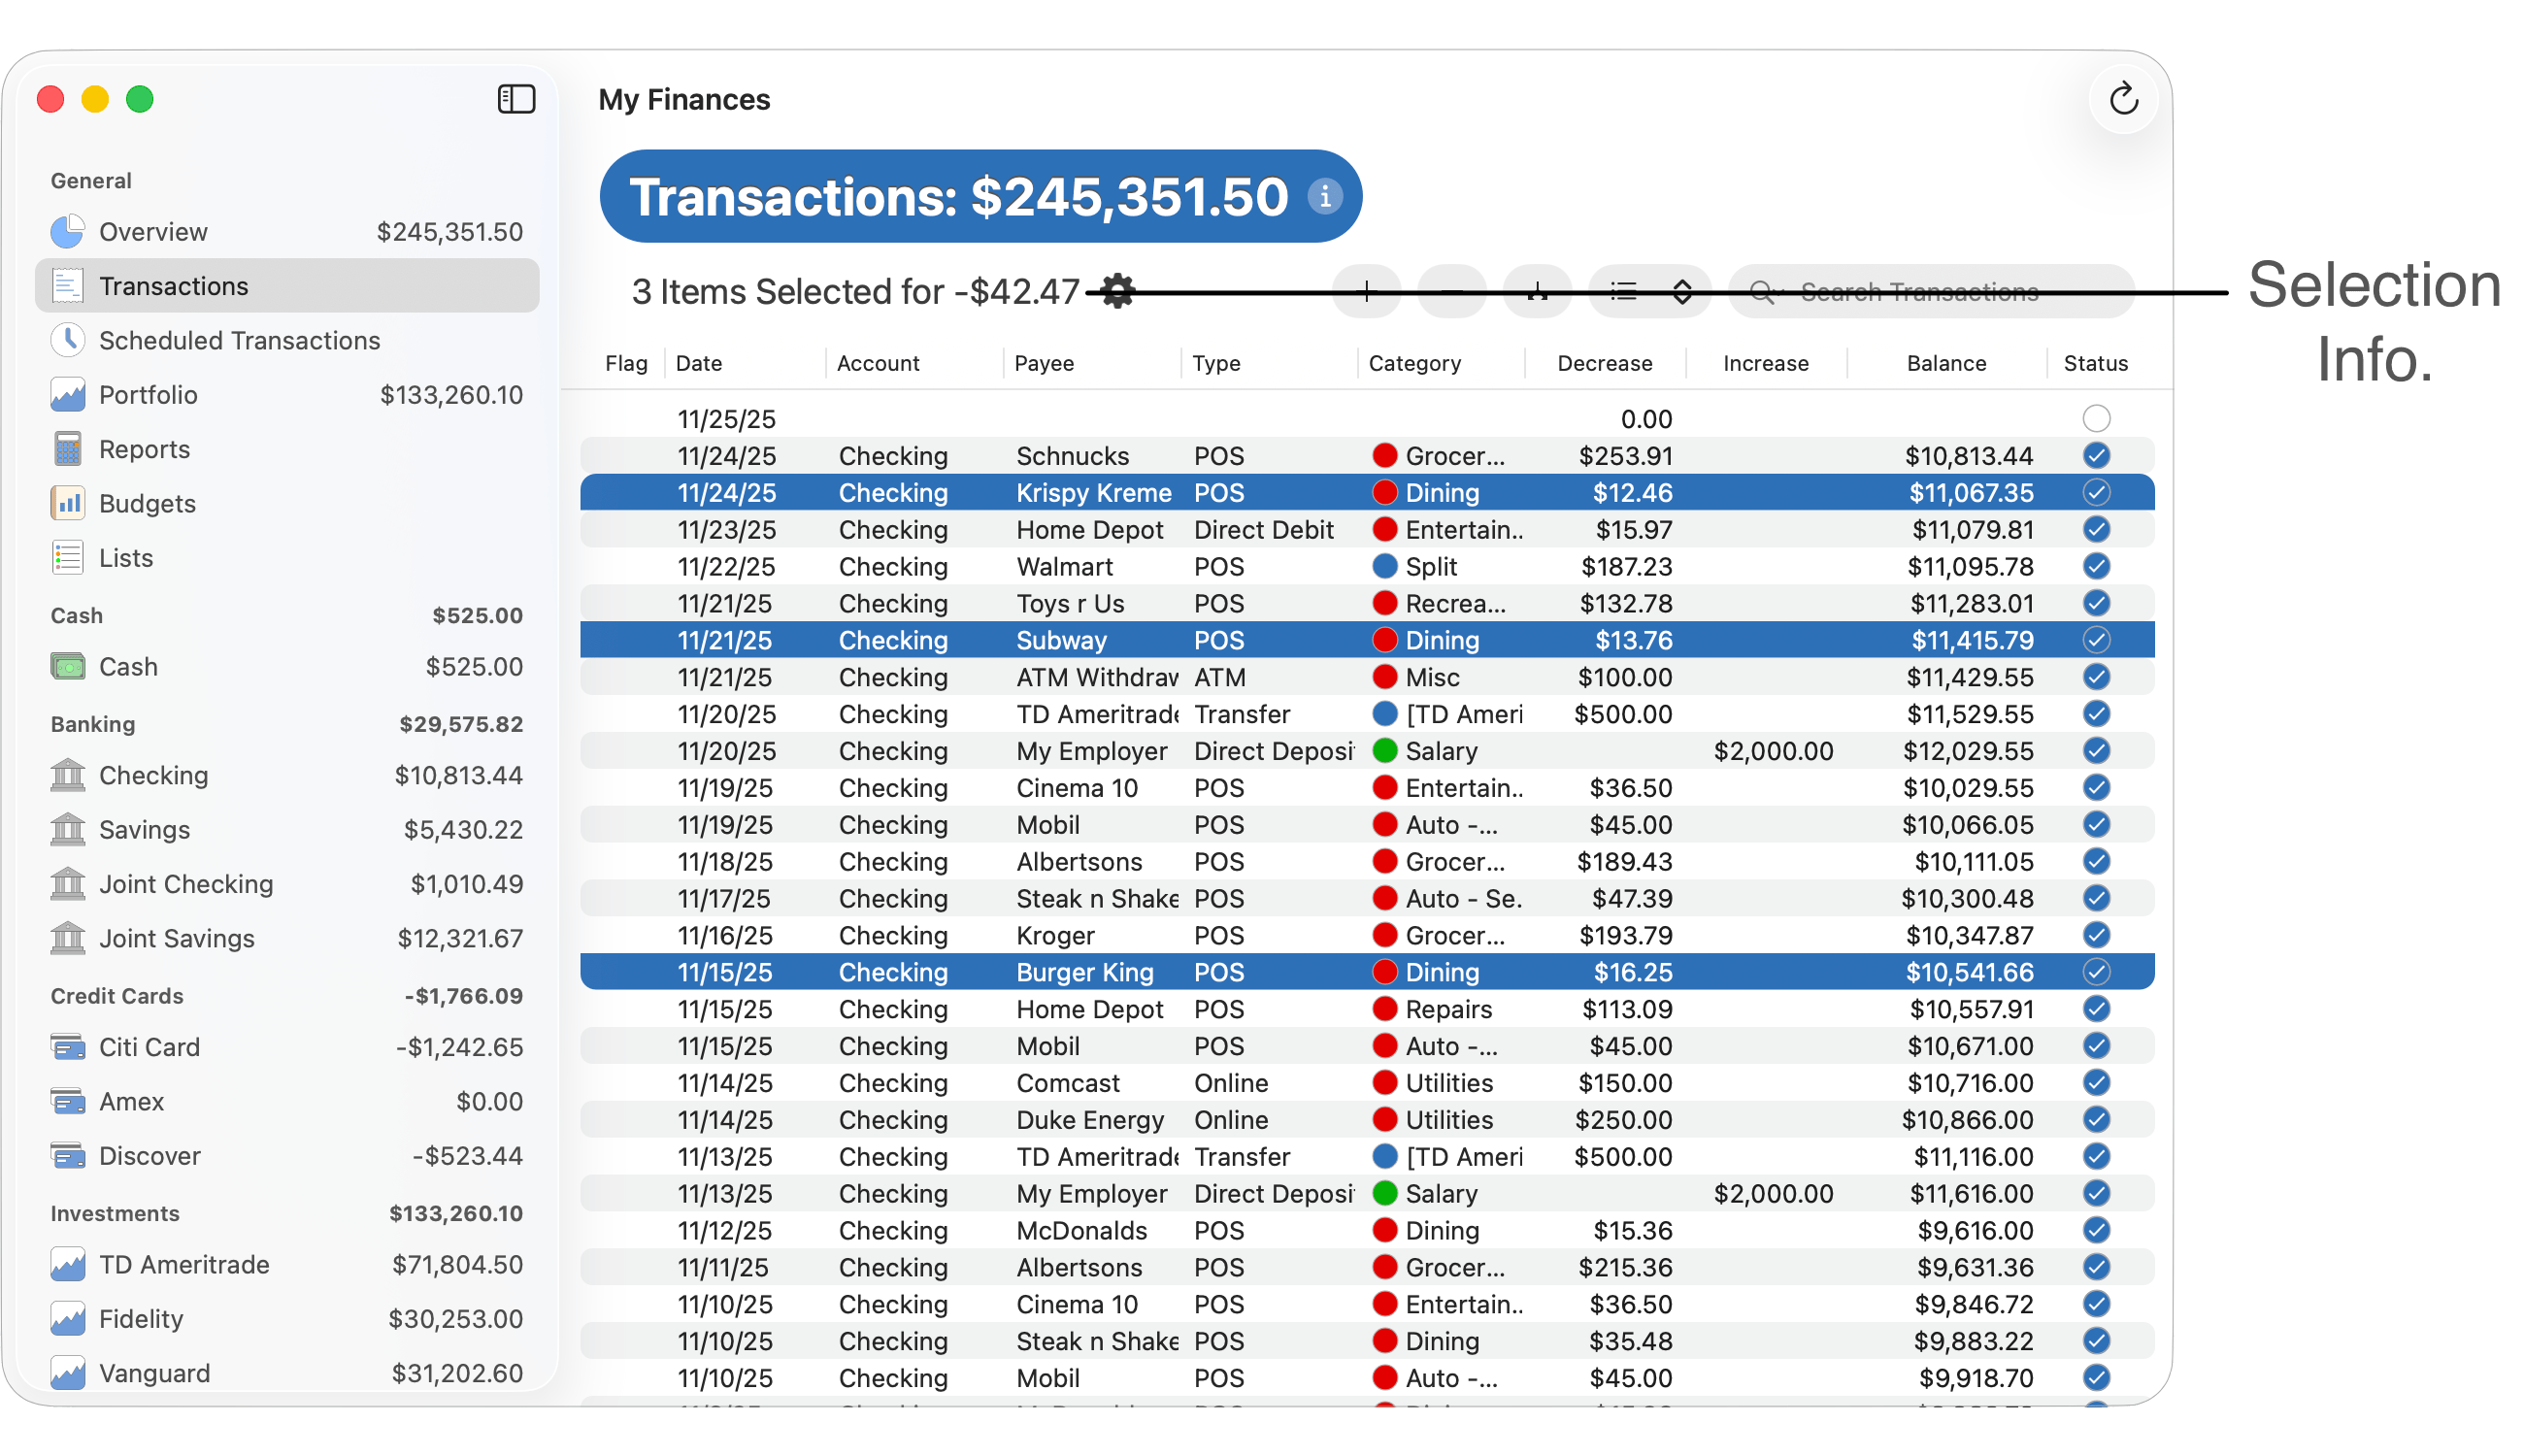Click the split transaction icon in toolbar

(1537, 291)
